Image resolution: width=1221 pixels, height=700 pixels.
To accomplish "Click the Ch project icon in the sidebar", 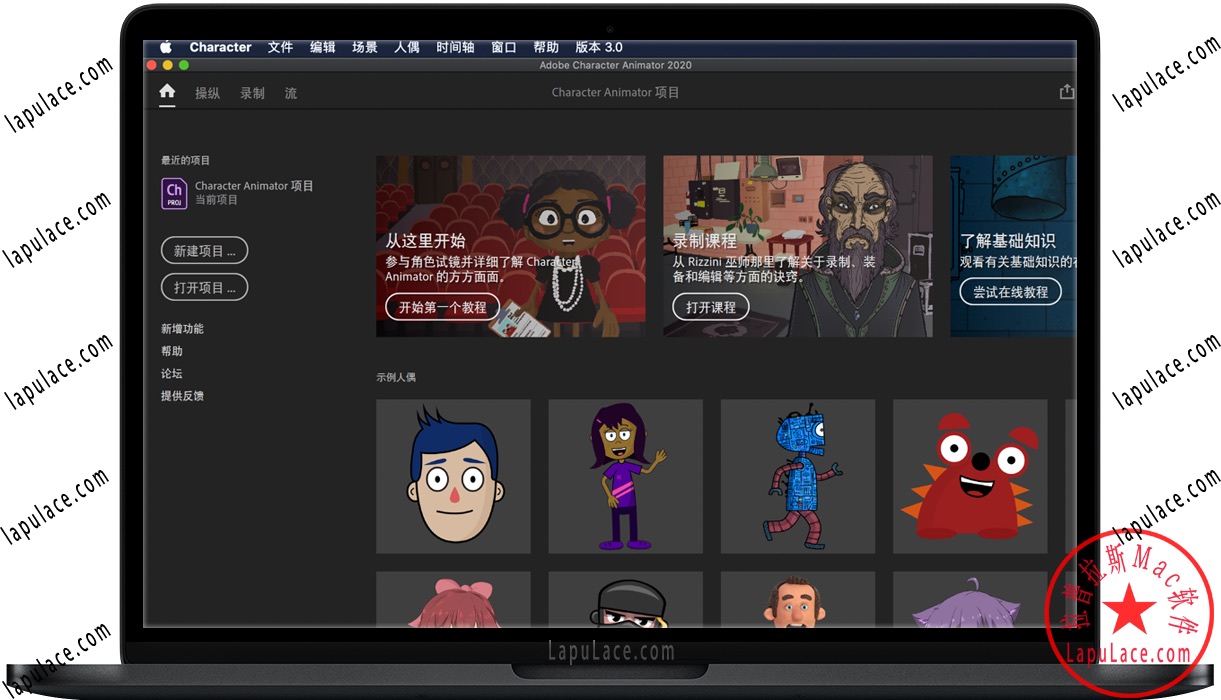I will coord(173,193).
